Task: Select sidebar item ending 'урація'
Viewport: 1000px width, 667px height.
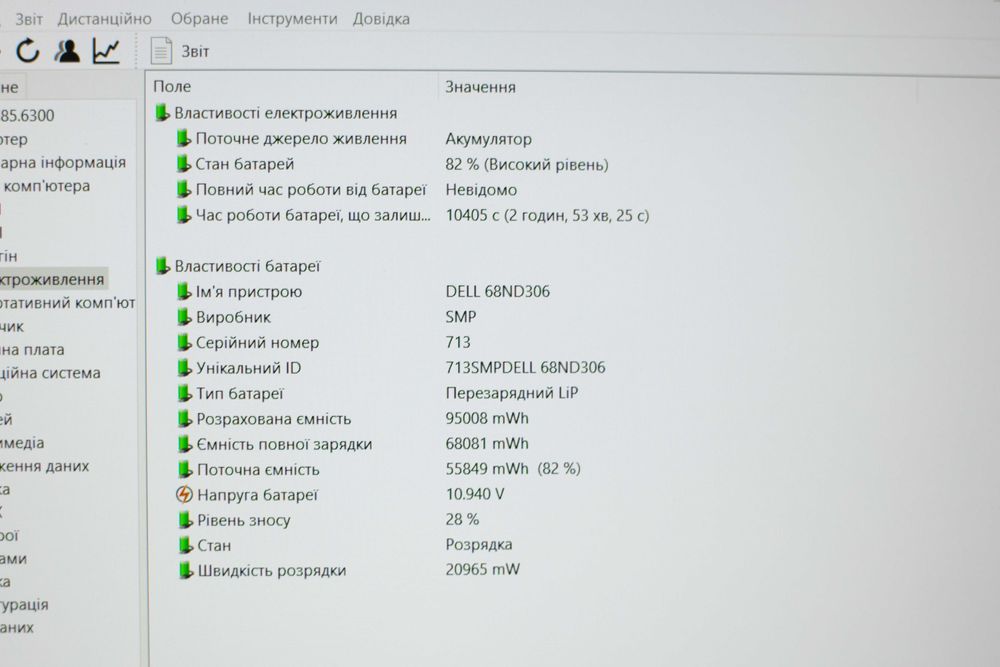Action: 24,604
